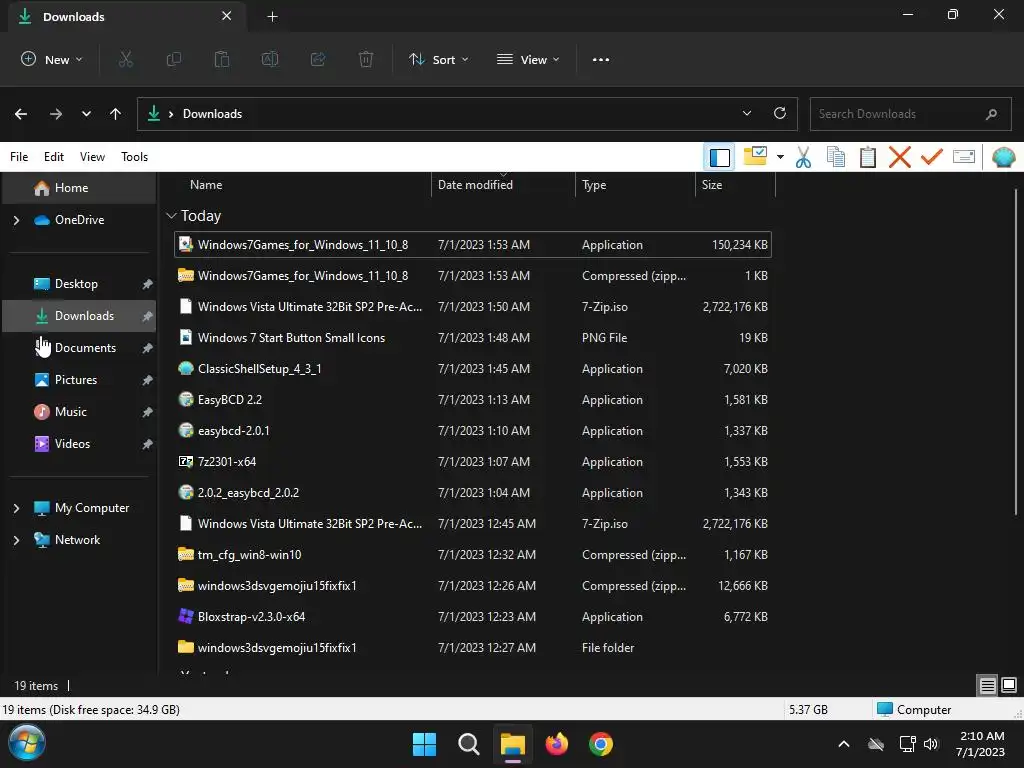The image size is (1024, 768).
Task: Select tm_cfg_win8-win10 zip file
Action: (x=473, y=555)
